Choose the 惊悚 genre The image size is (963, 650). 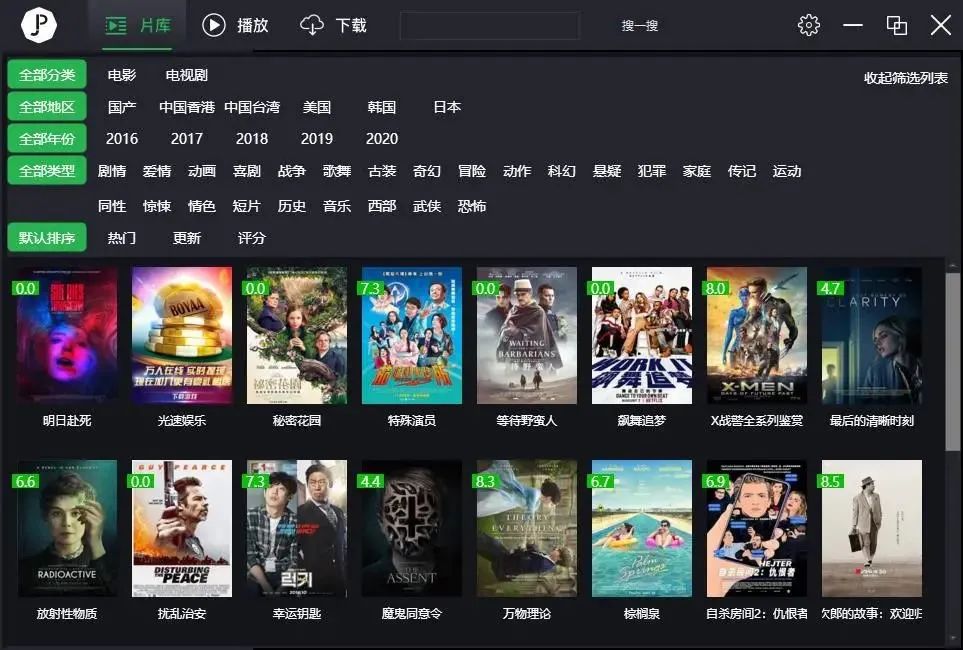(157, 206)
